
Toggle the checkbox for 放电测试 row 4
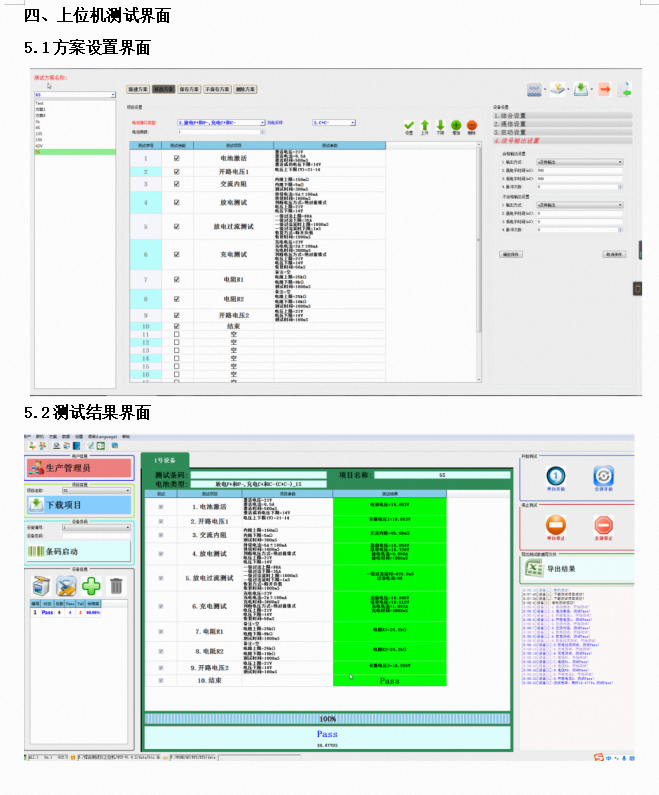click(x=177, y=203)
